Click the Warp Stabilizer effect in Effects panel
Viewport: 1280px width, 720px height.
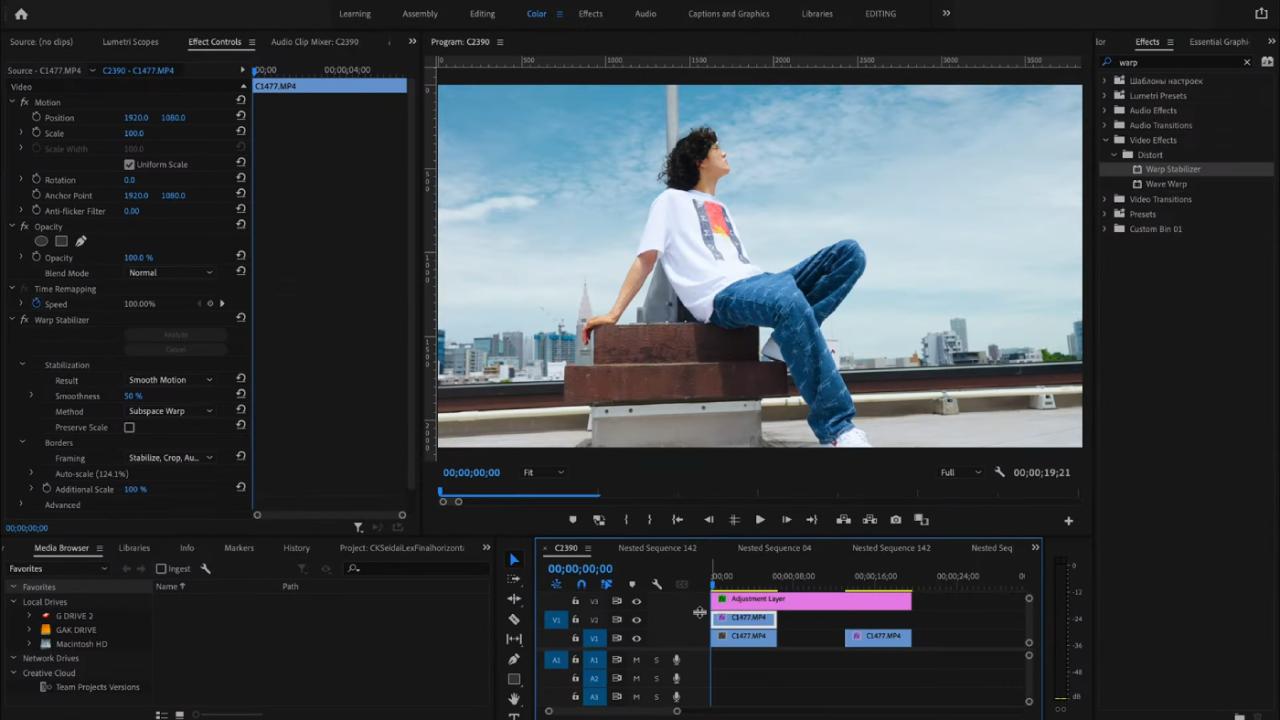coord(1172,169)
